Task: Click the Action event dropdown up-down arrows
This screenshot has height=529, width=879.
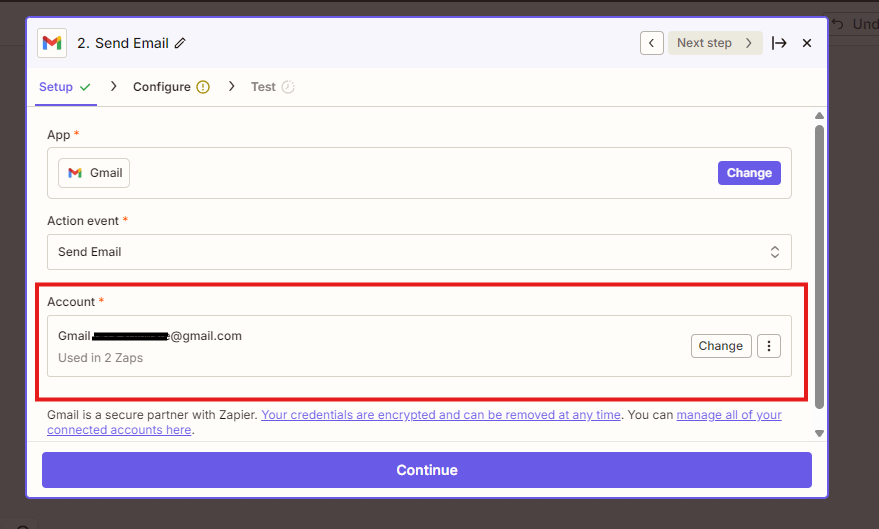Action: [x=775, y=252]
